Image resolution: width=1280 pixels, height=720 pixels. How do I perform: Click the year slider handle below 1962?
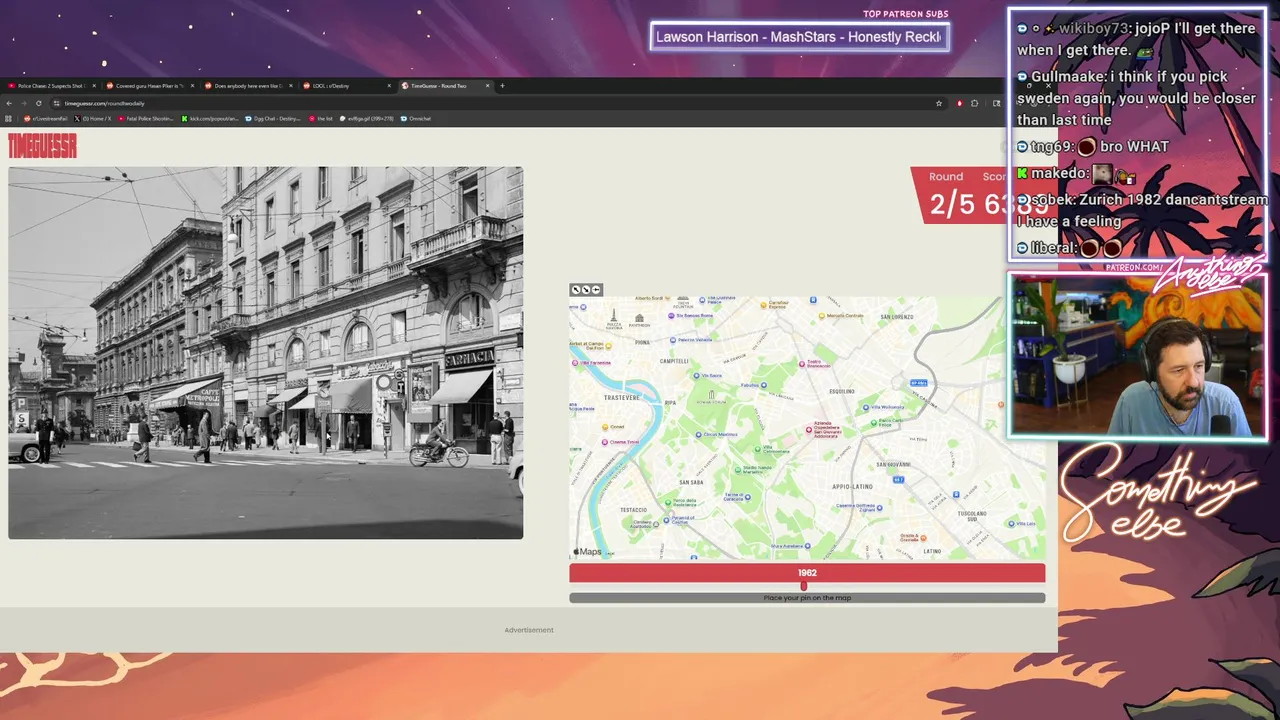tap(803, 586)
